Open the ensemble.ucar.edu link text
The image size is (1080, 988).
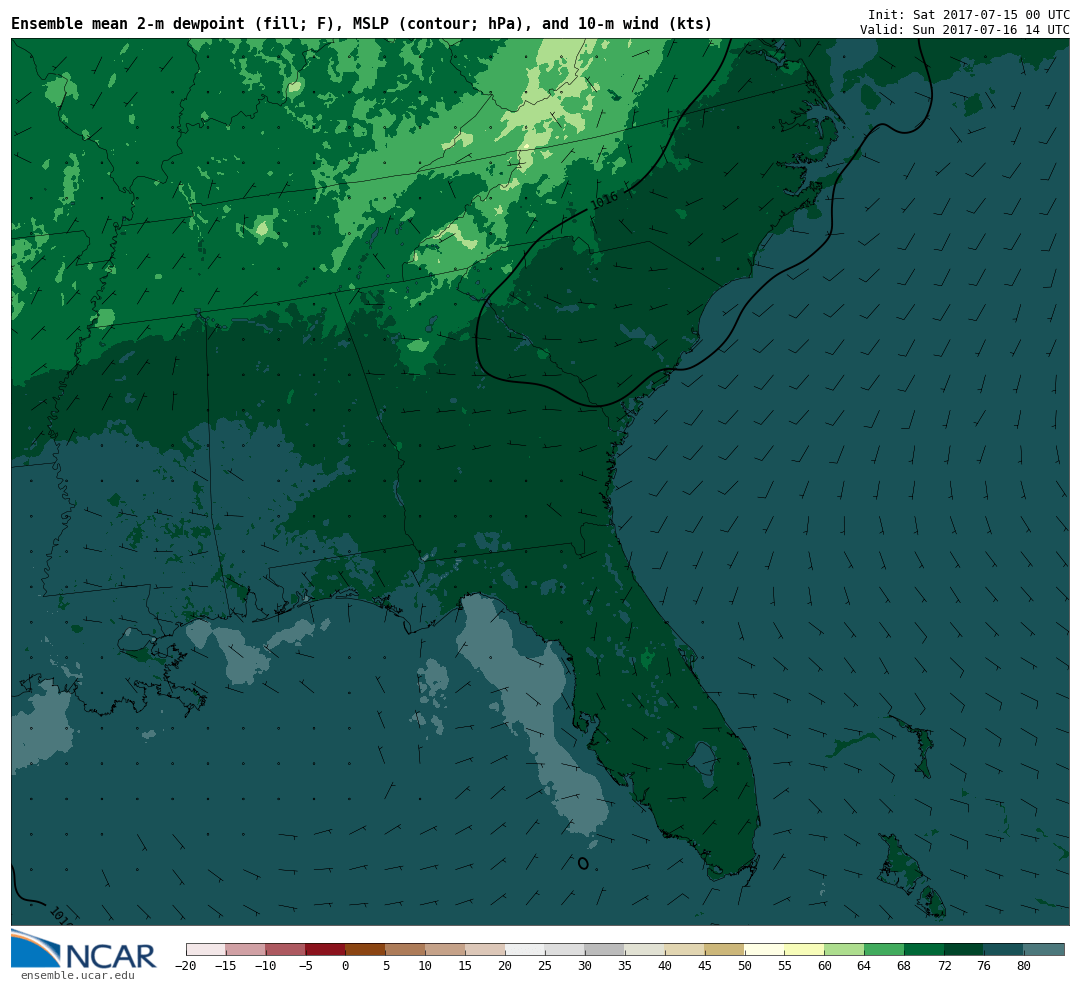[78, 976]
